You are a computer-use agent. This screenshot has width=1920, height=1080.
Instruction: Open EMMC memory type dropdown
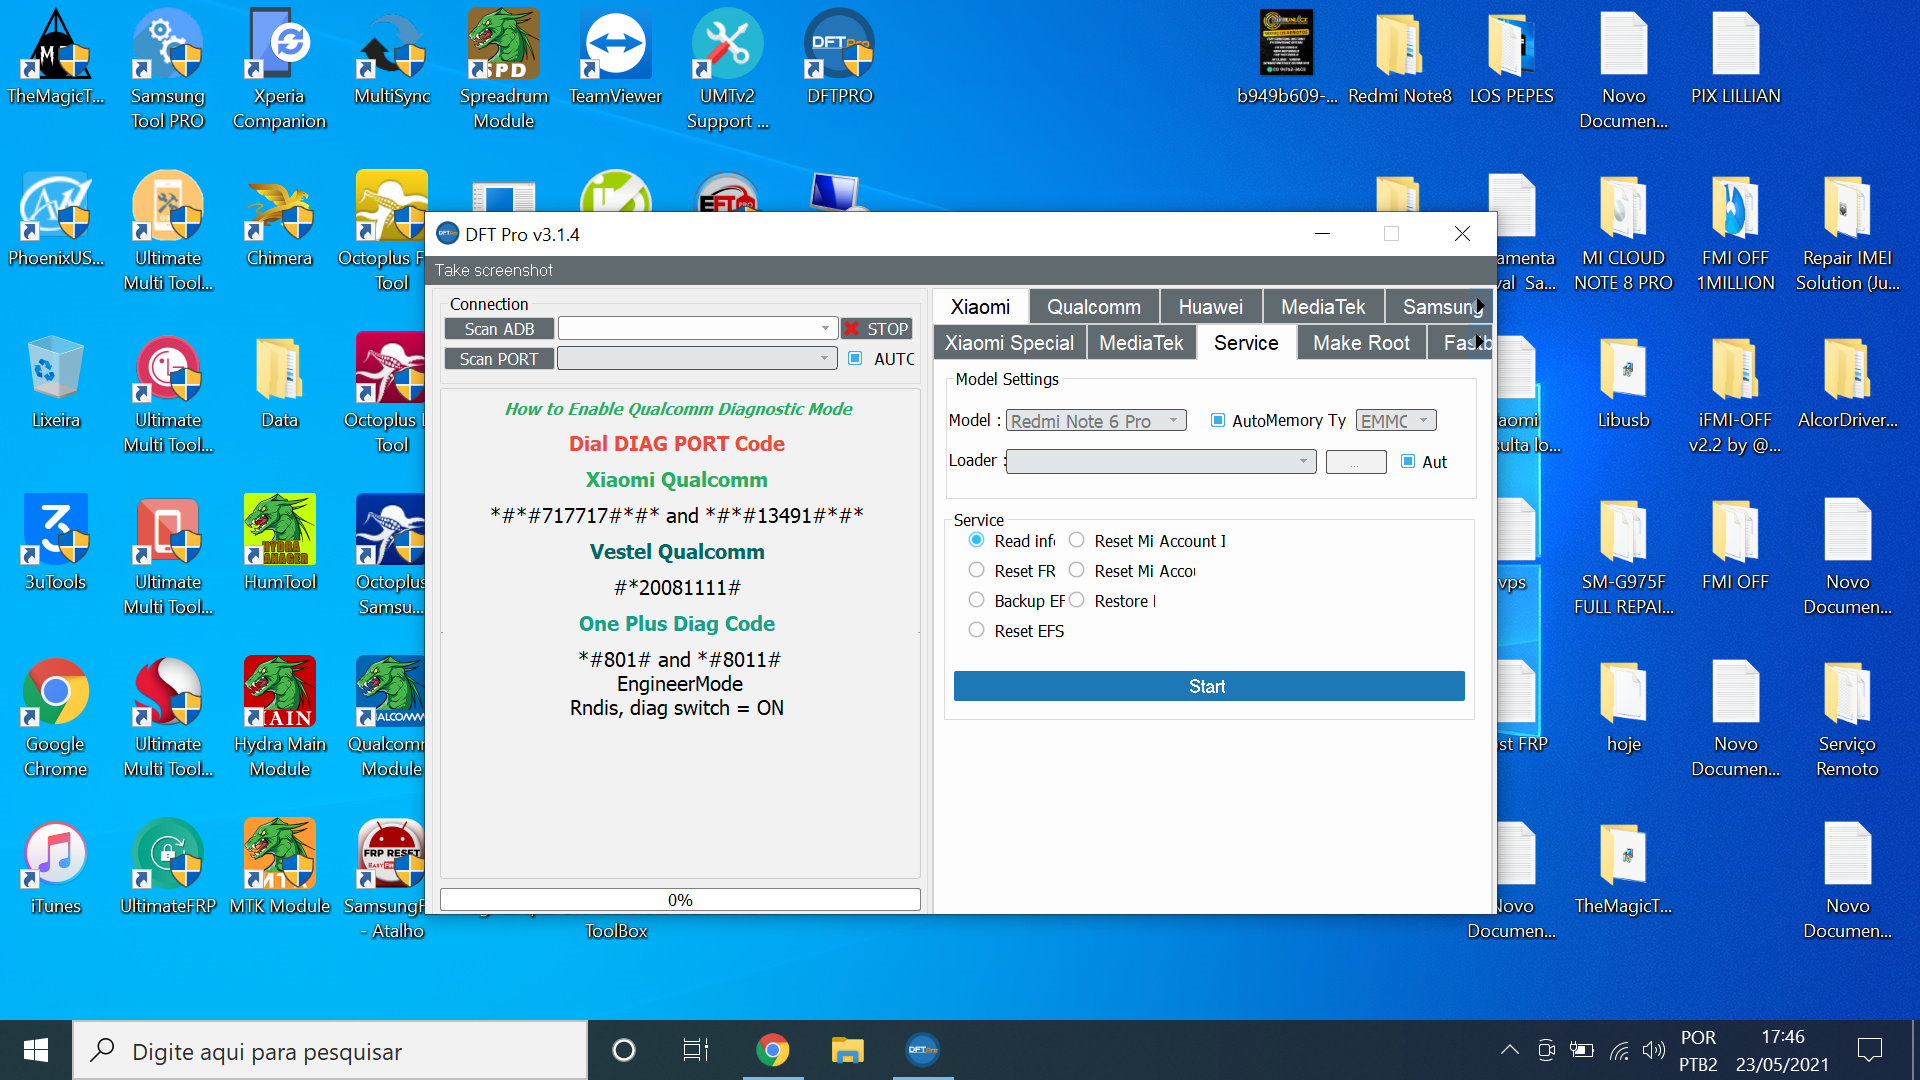(x=1396, y=421)
